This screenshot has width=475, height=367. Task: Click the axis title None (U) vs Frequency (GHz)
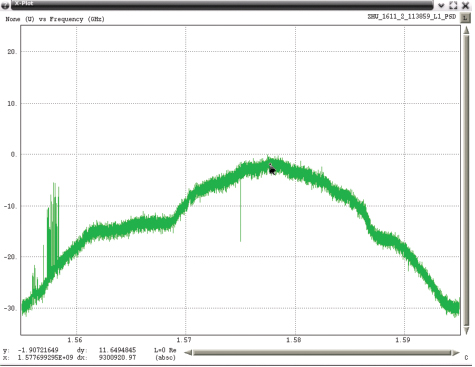pos(55,19)
